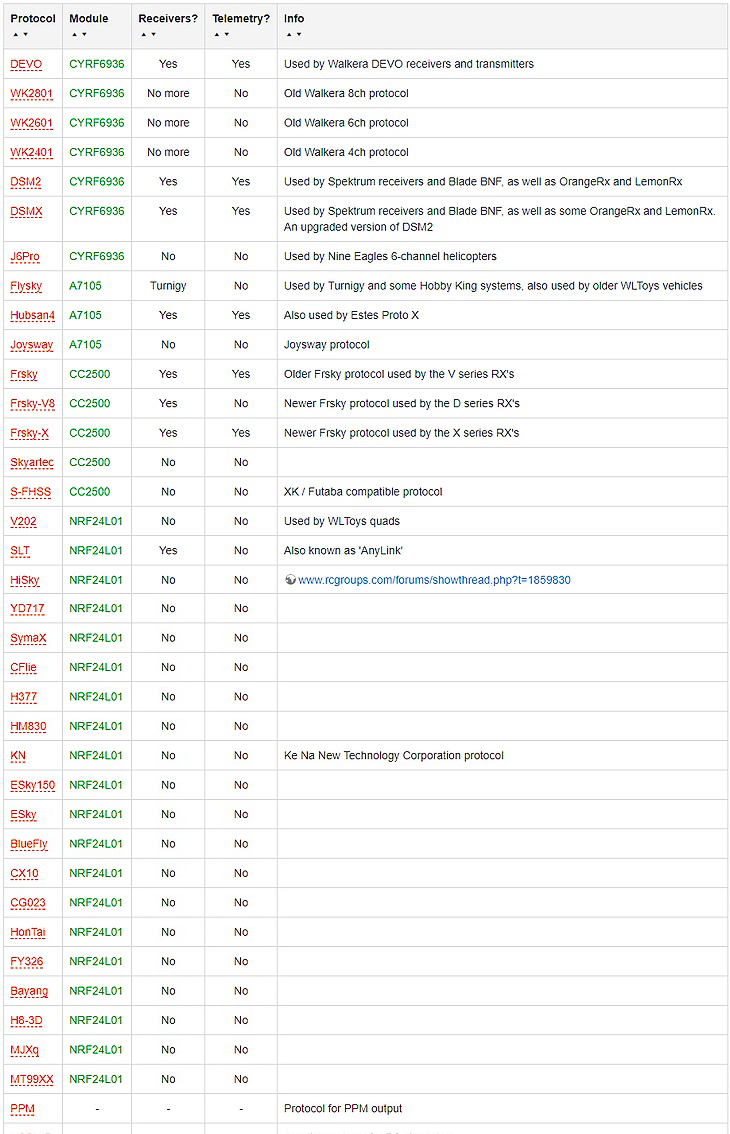730x1134 pixels.
Task: Open the DEVO protocol link
Action: 26,64
